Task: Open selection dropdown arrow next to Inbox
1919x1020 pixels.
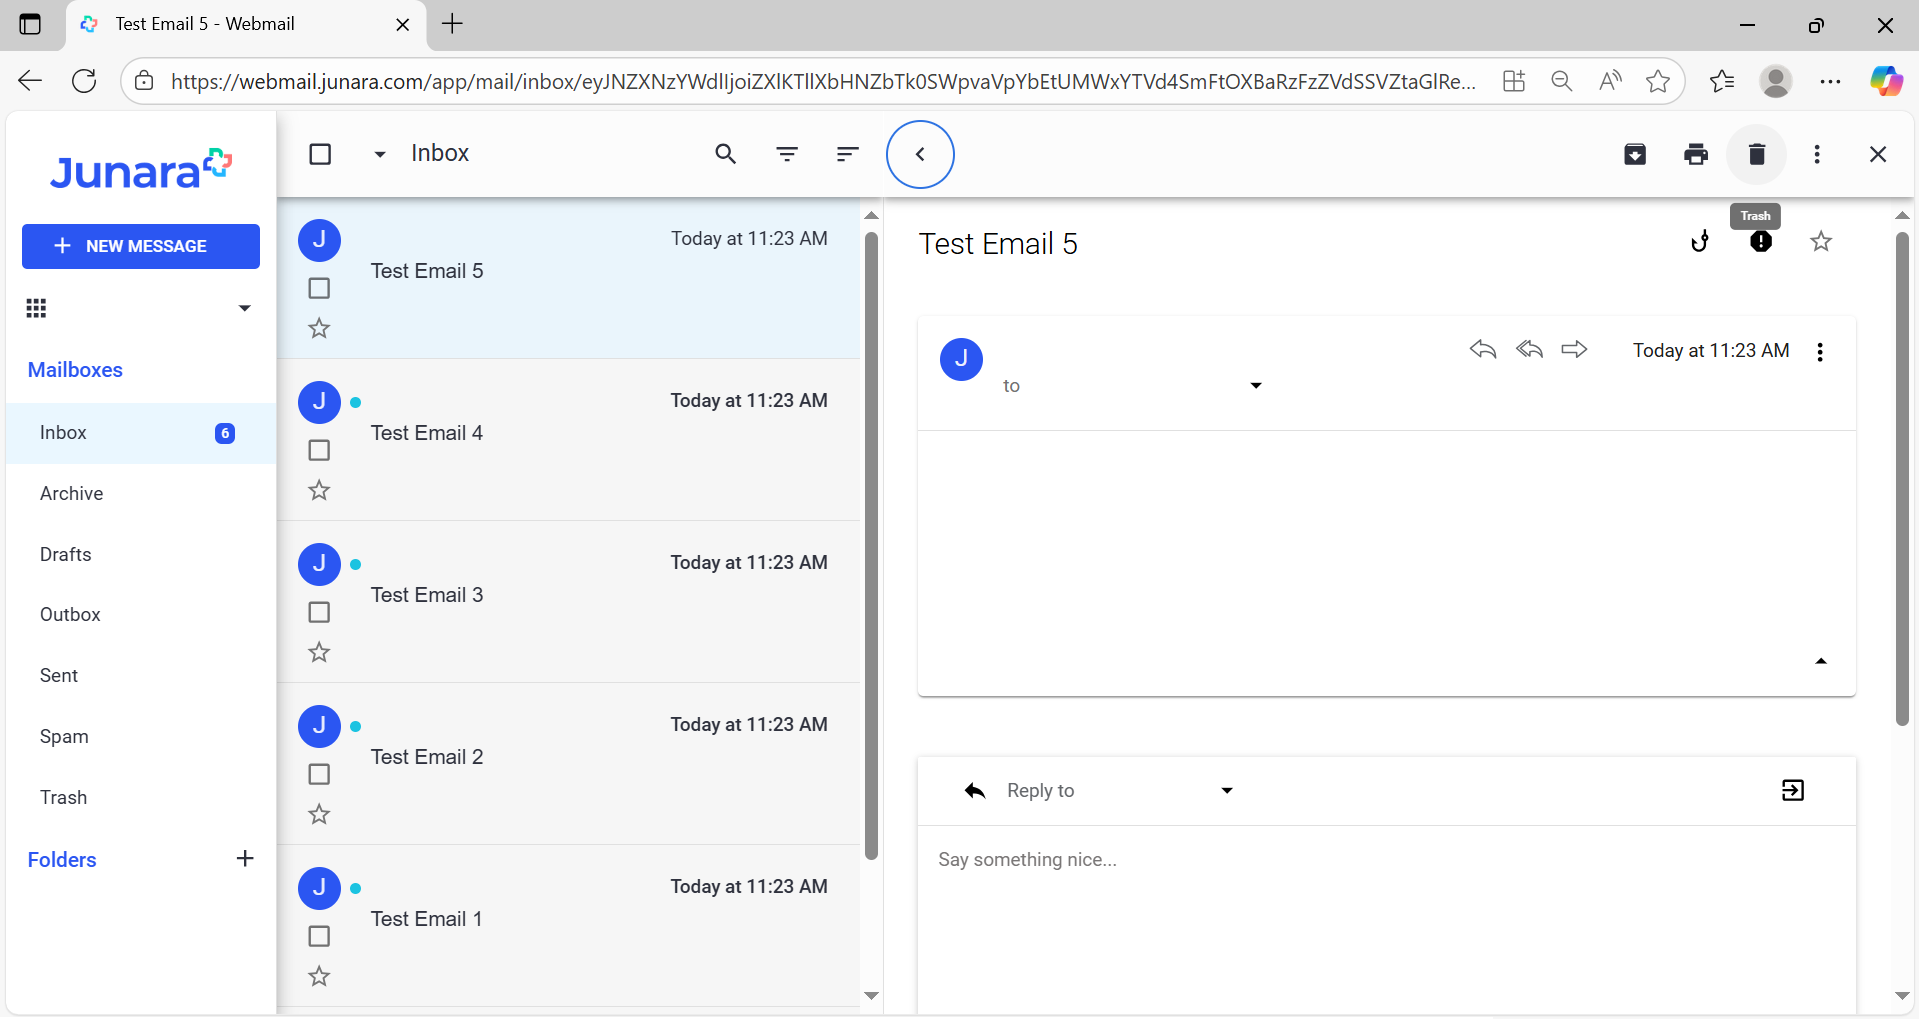Action: pos(380,155)
